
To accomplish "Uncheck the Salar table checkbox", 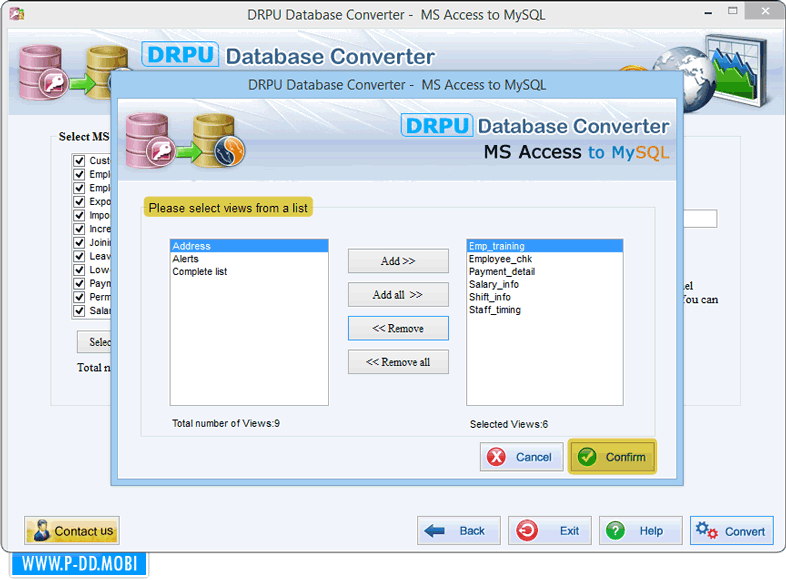I will (79, 310).
